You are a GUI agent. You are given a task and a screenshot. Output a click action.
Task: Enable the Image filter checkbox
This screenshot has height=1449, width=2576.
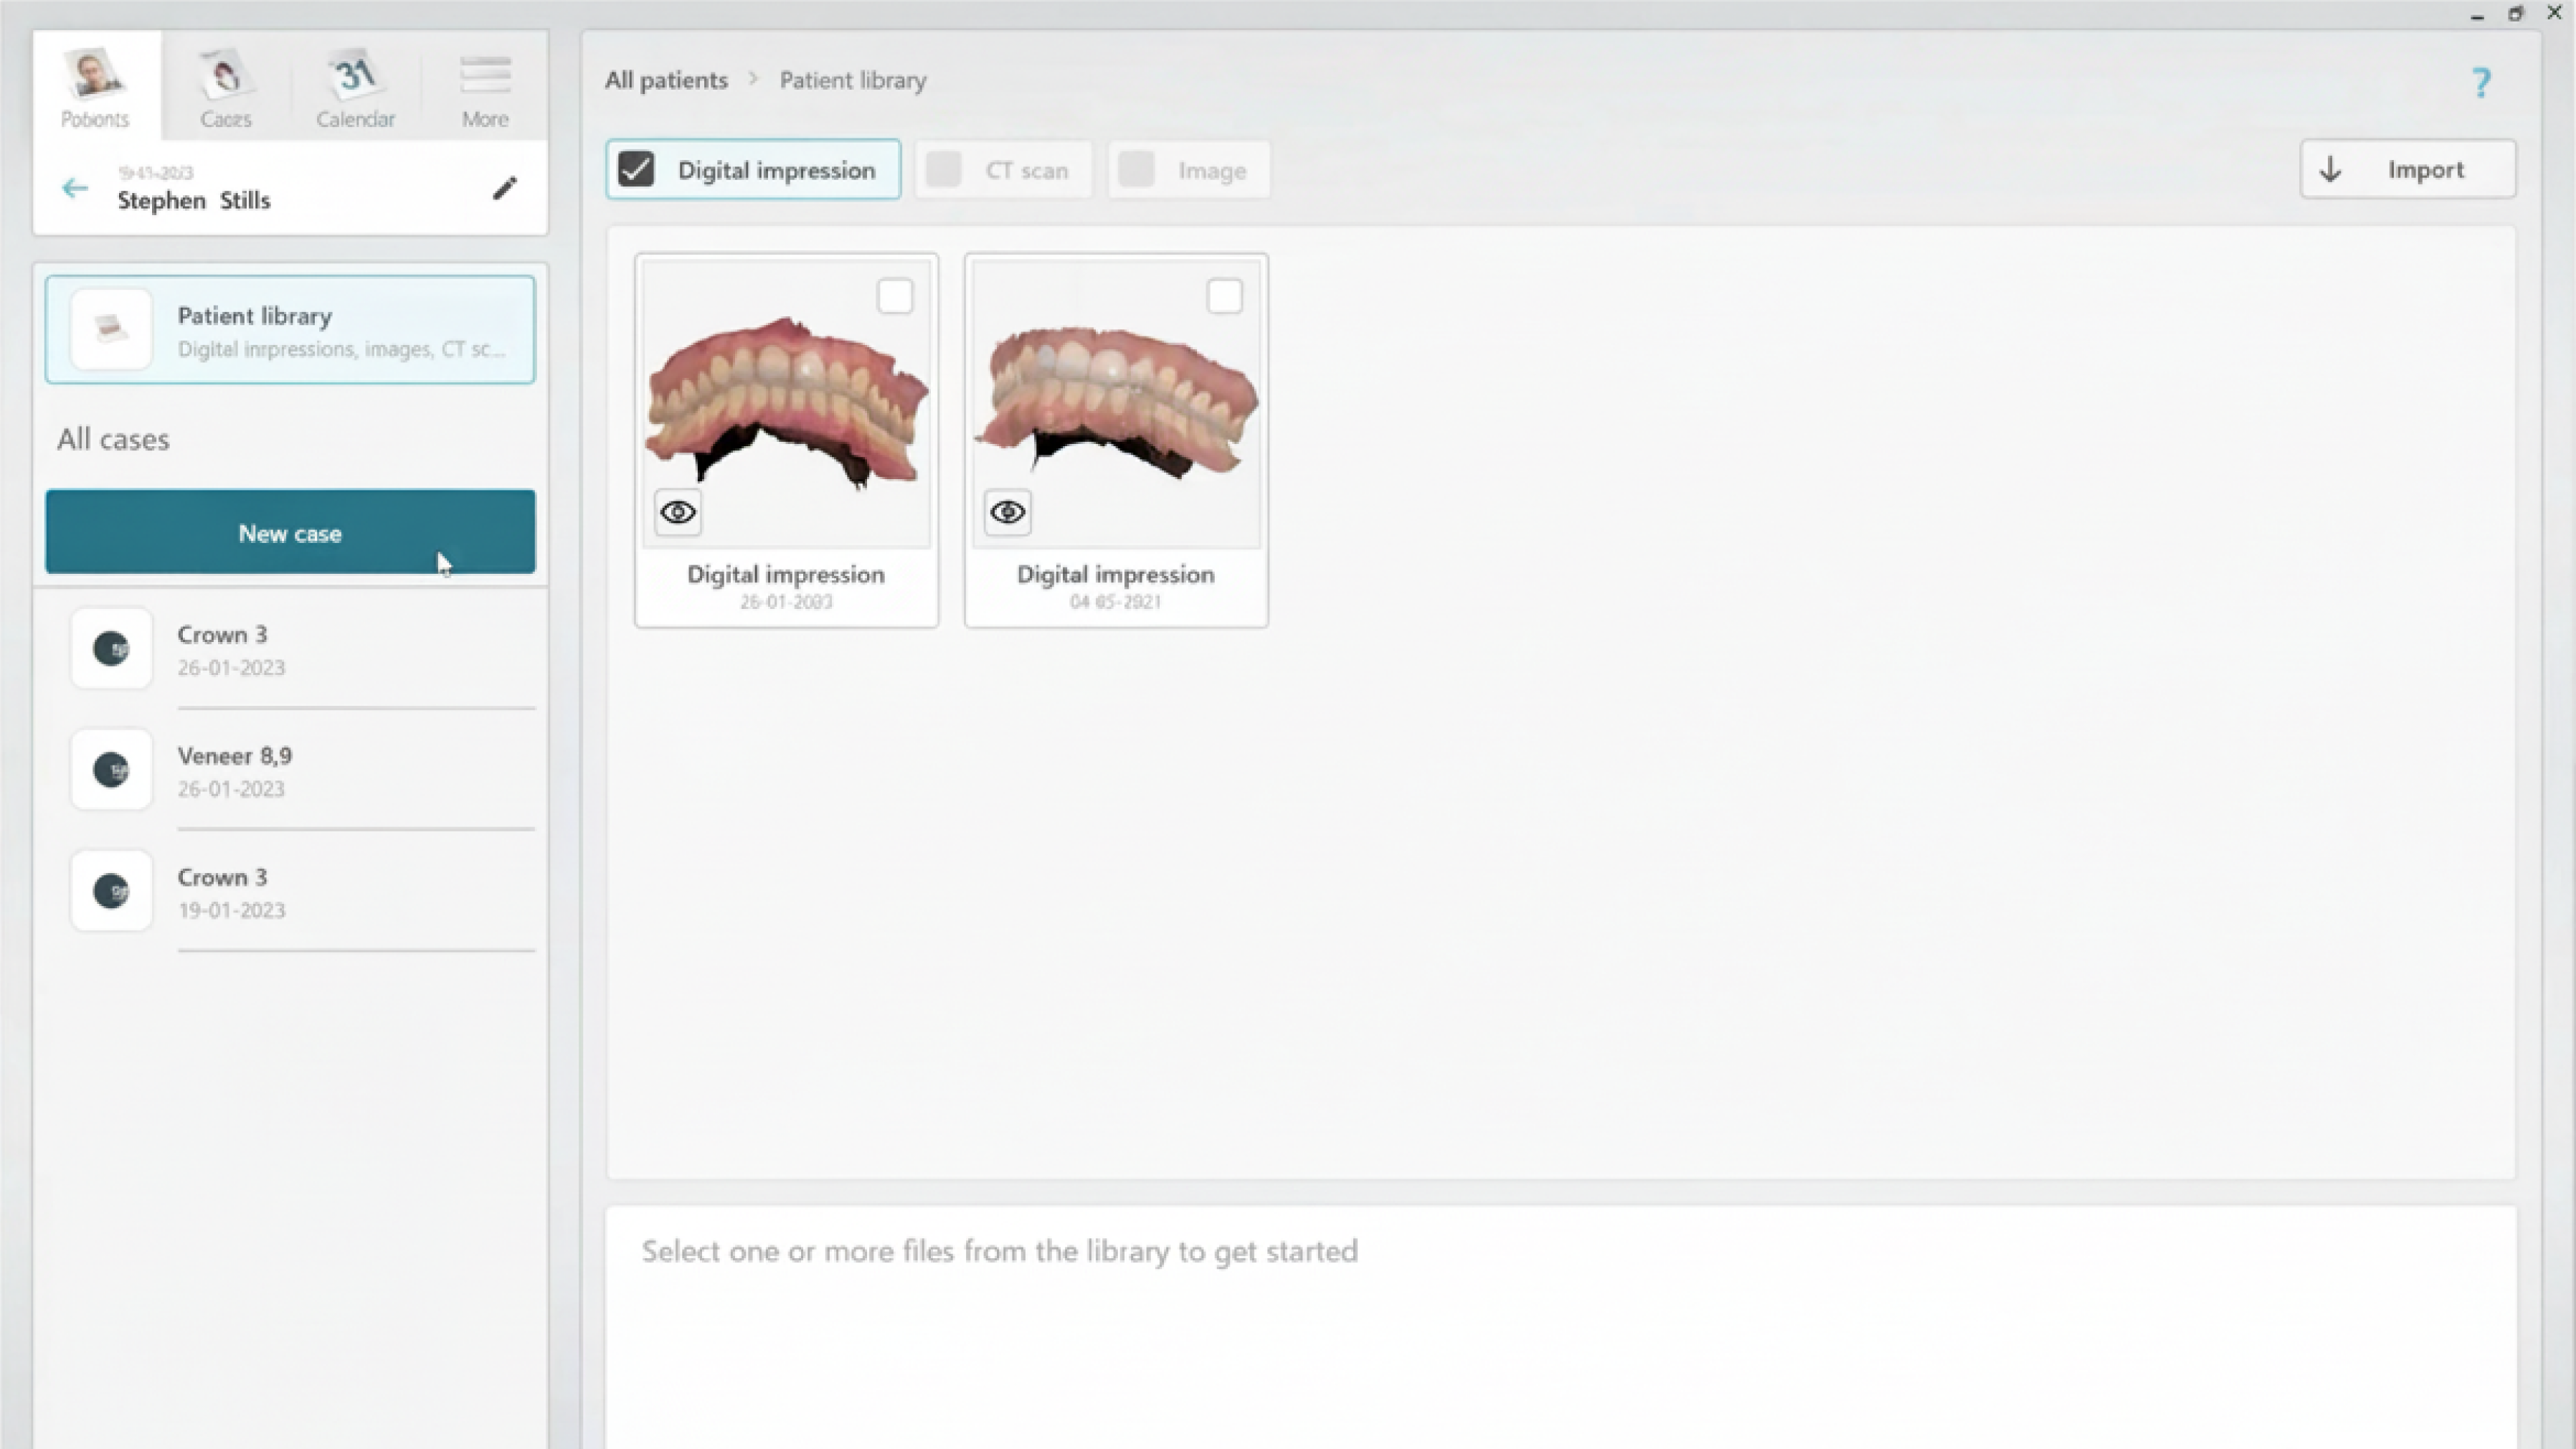click(x=1137, y=170)
